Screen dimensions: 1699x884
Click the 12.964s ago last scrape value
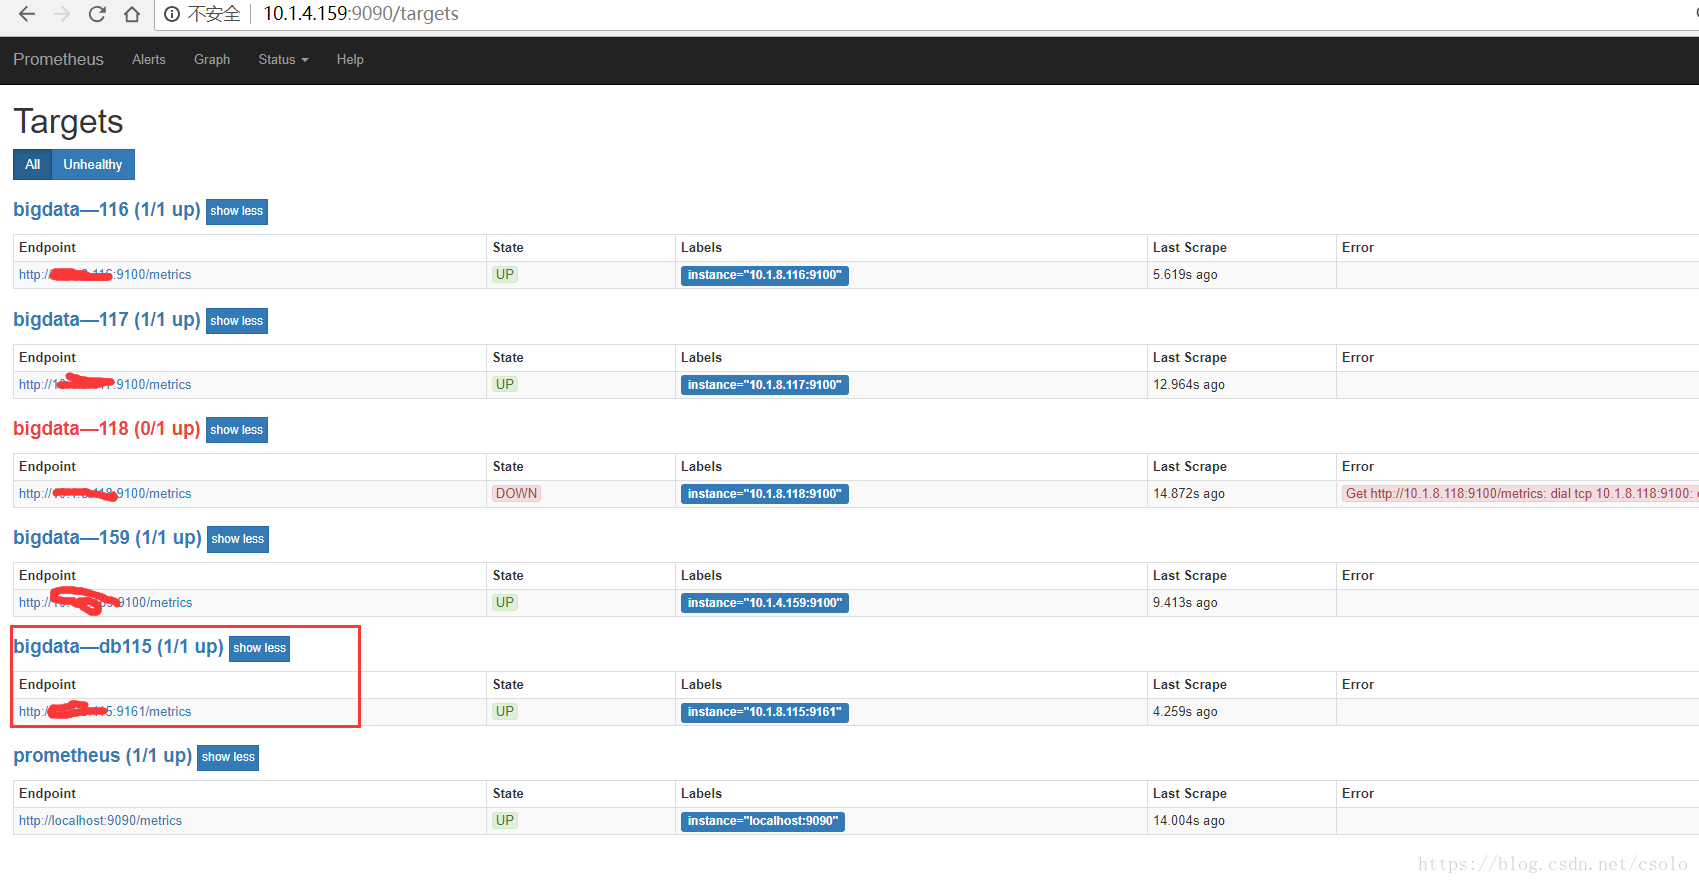pos(1189,385)
